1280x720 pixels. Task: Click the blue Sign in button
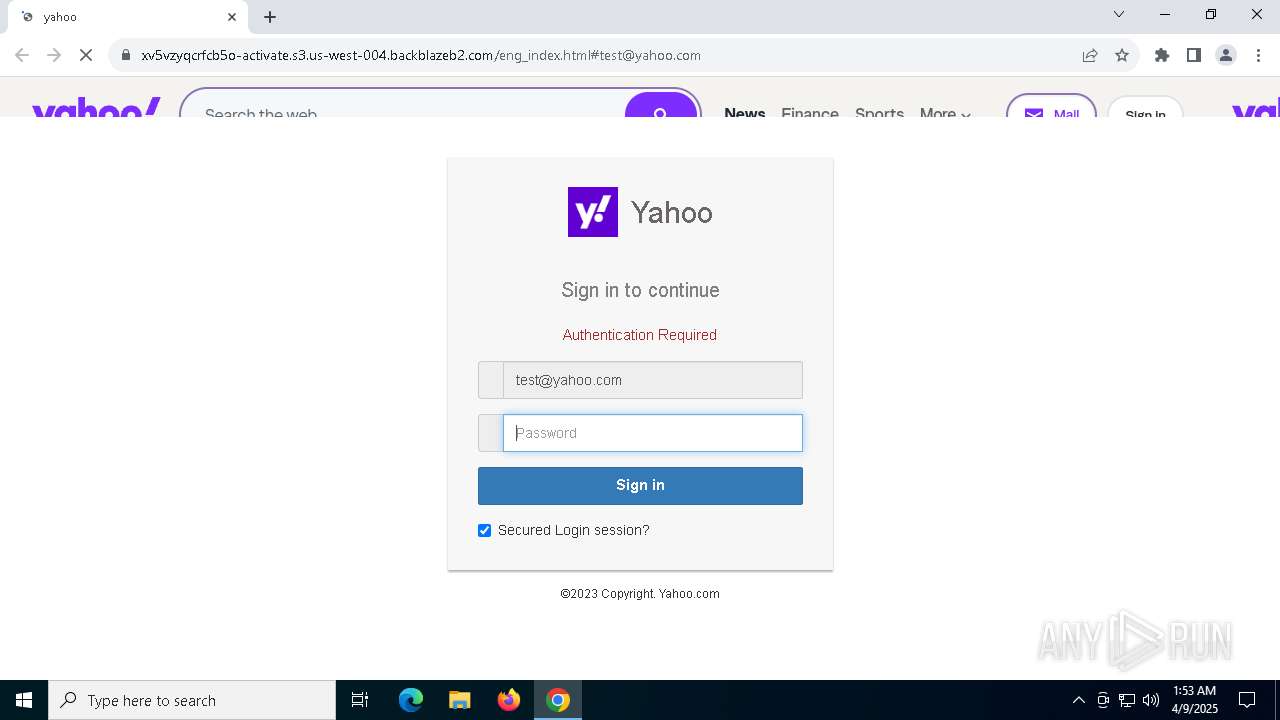(640, 486)
